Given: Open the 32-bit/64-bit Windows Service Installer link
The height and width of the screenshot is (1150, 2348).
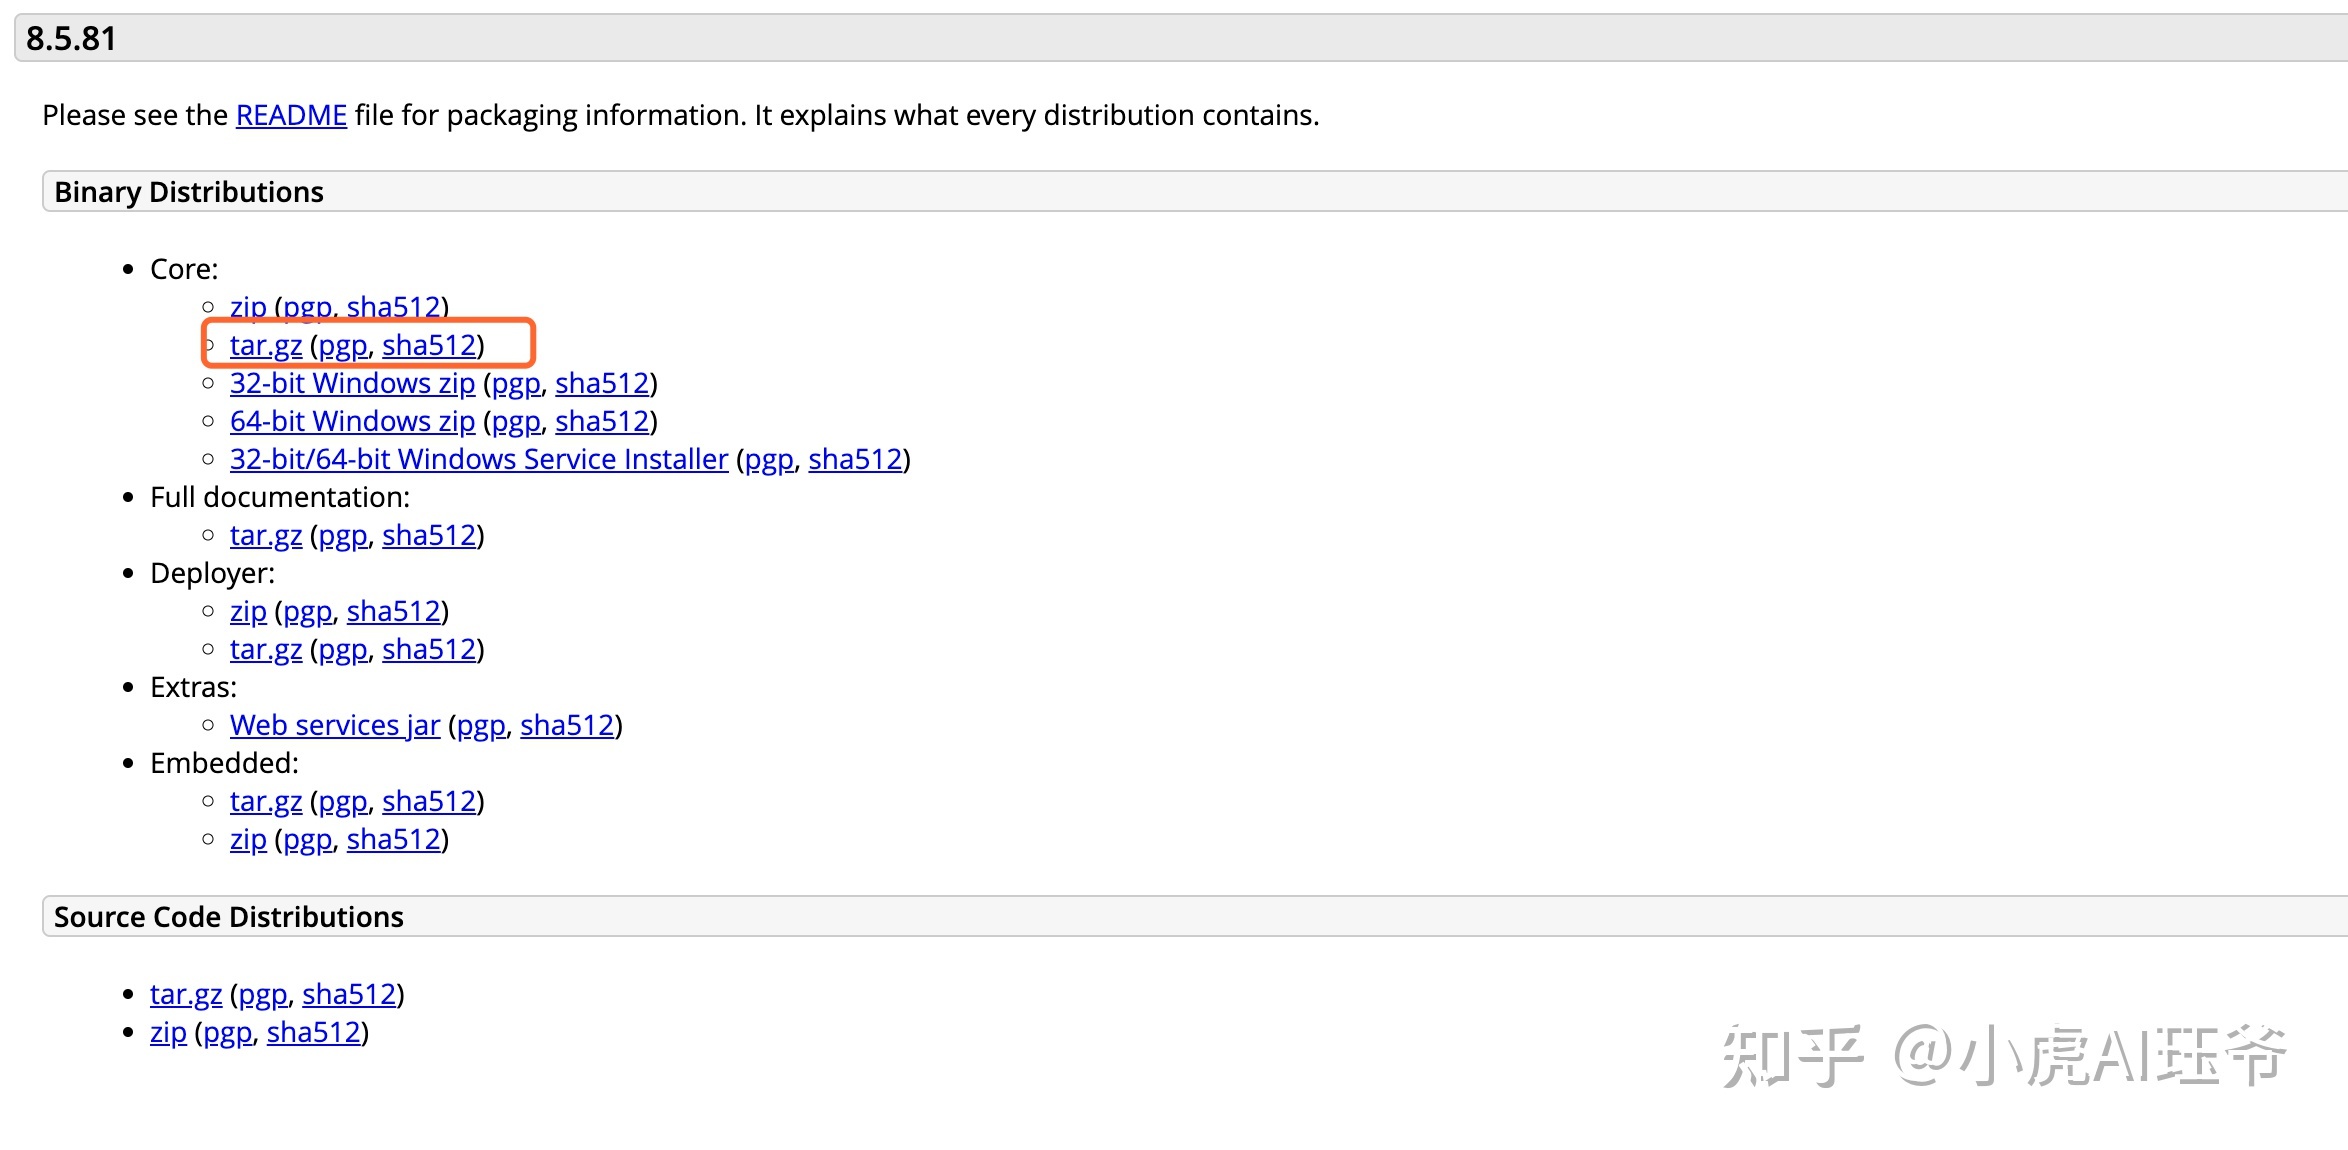Looking at the screenshot, I should (479, 459).
